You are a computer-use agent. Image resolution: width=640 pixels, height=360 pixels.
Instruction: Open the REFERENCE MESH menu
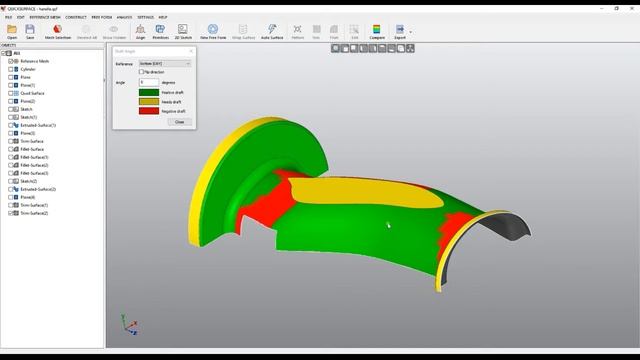tap(45, 18)
